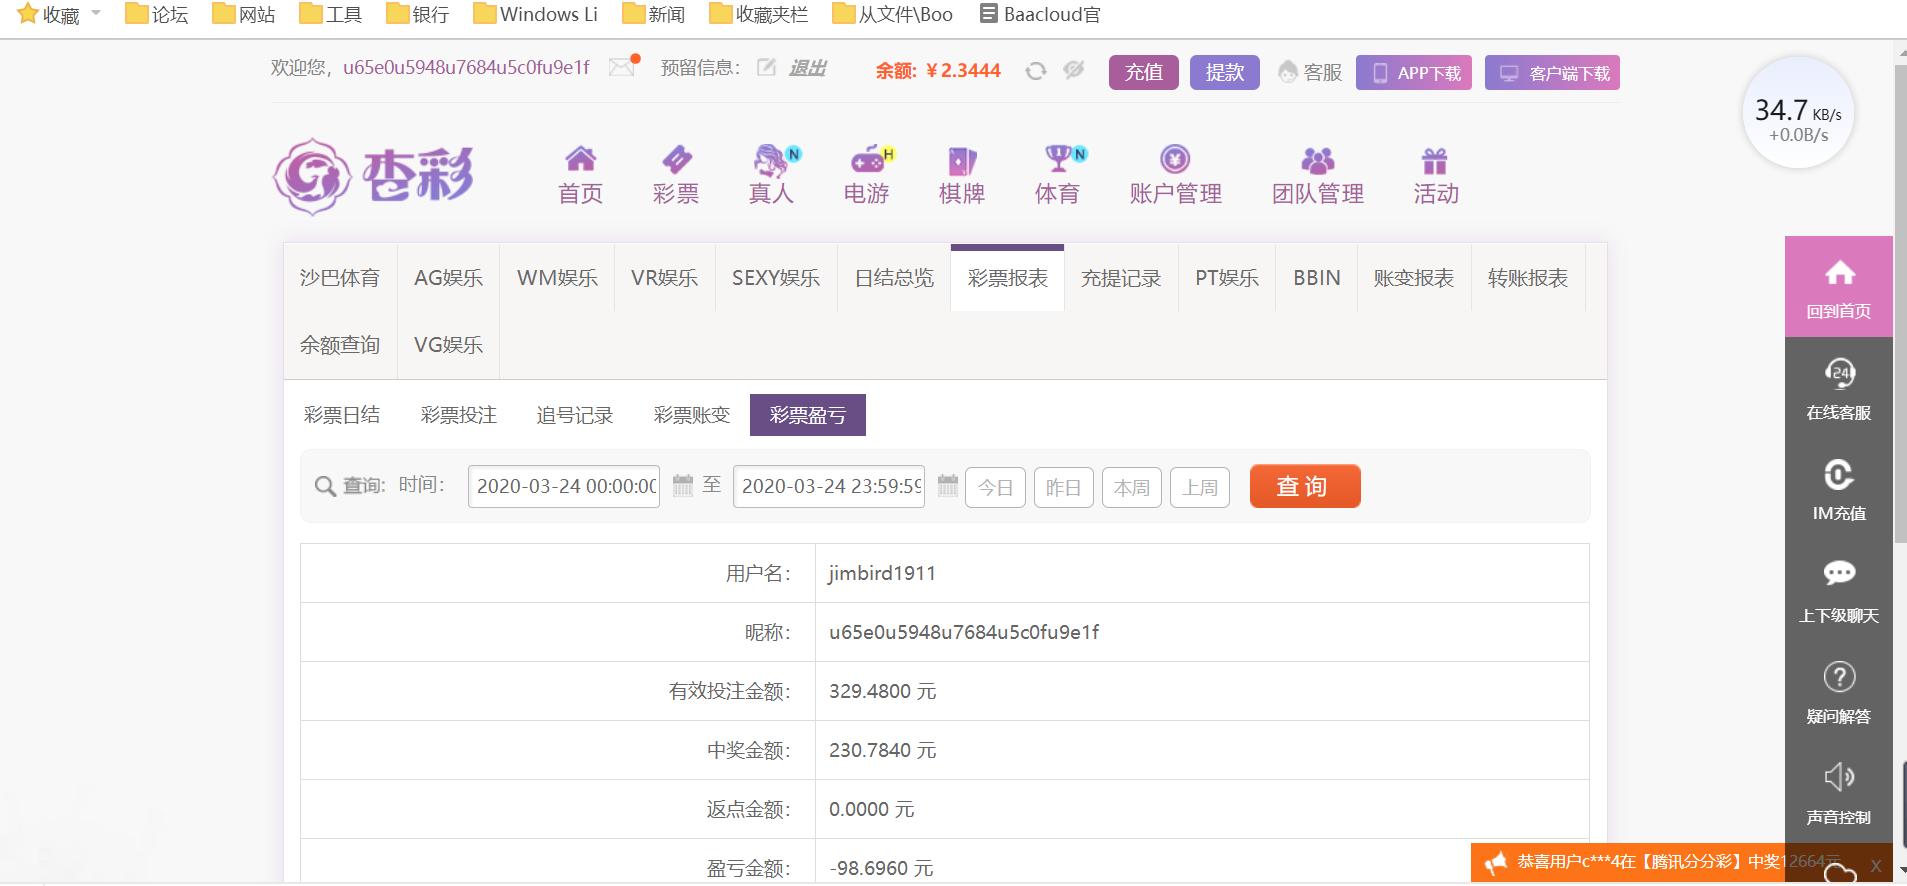The width and height of the screenshot is (1907, 886).
Task: Click the orange 查询 button
Action: [x=1305, y=486]
